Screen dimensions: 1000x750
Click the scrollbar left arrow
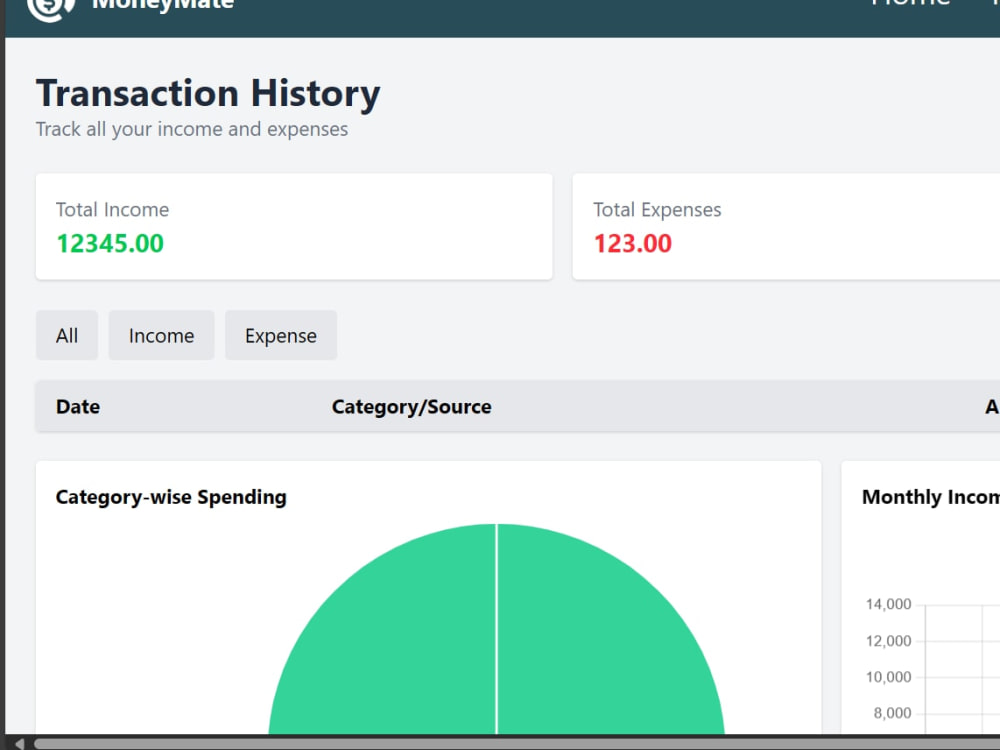click(x=20, y=744)
